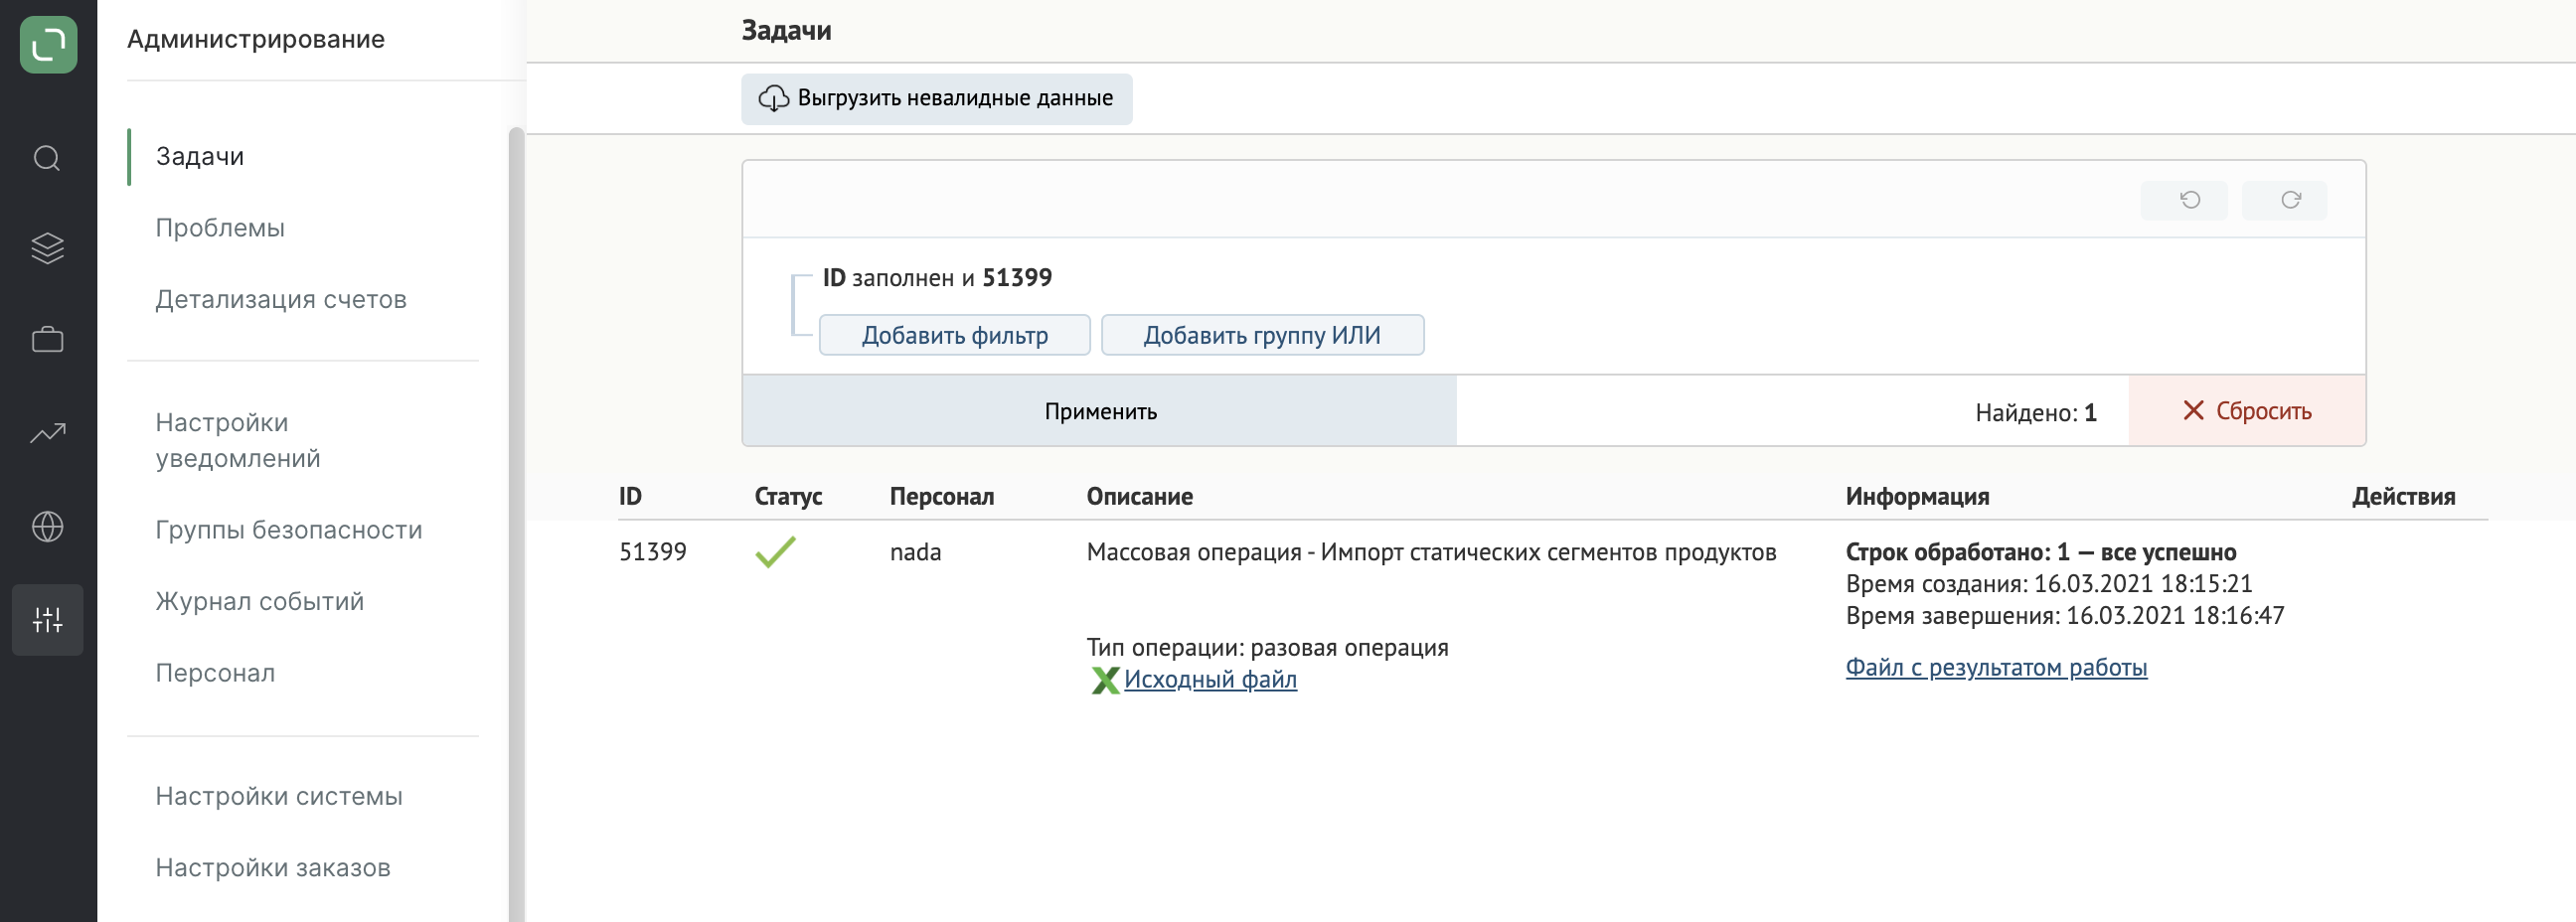Image resolution: width=2576 pixels, height=922 pixels.
Task: Open the briefcase sidebar icon
Action: (x=47, y=340)
